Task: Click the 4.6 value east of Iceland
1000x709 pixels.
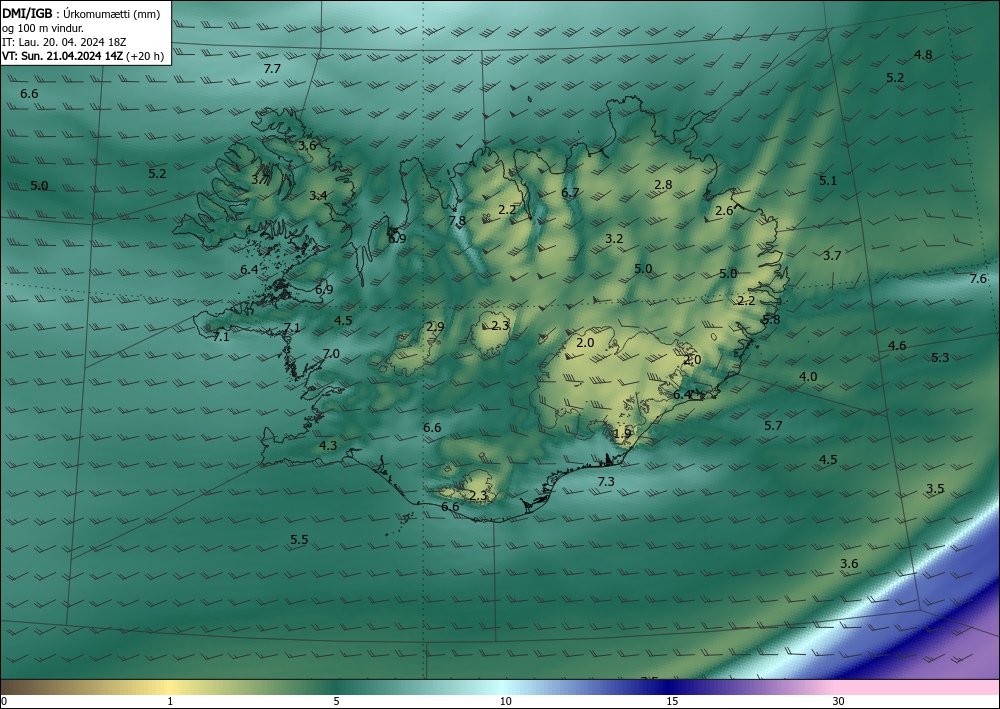Action: (897, 346)
